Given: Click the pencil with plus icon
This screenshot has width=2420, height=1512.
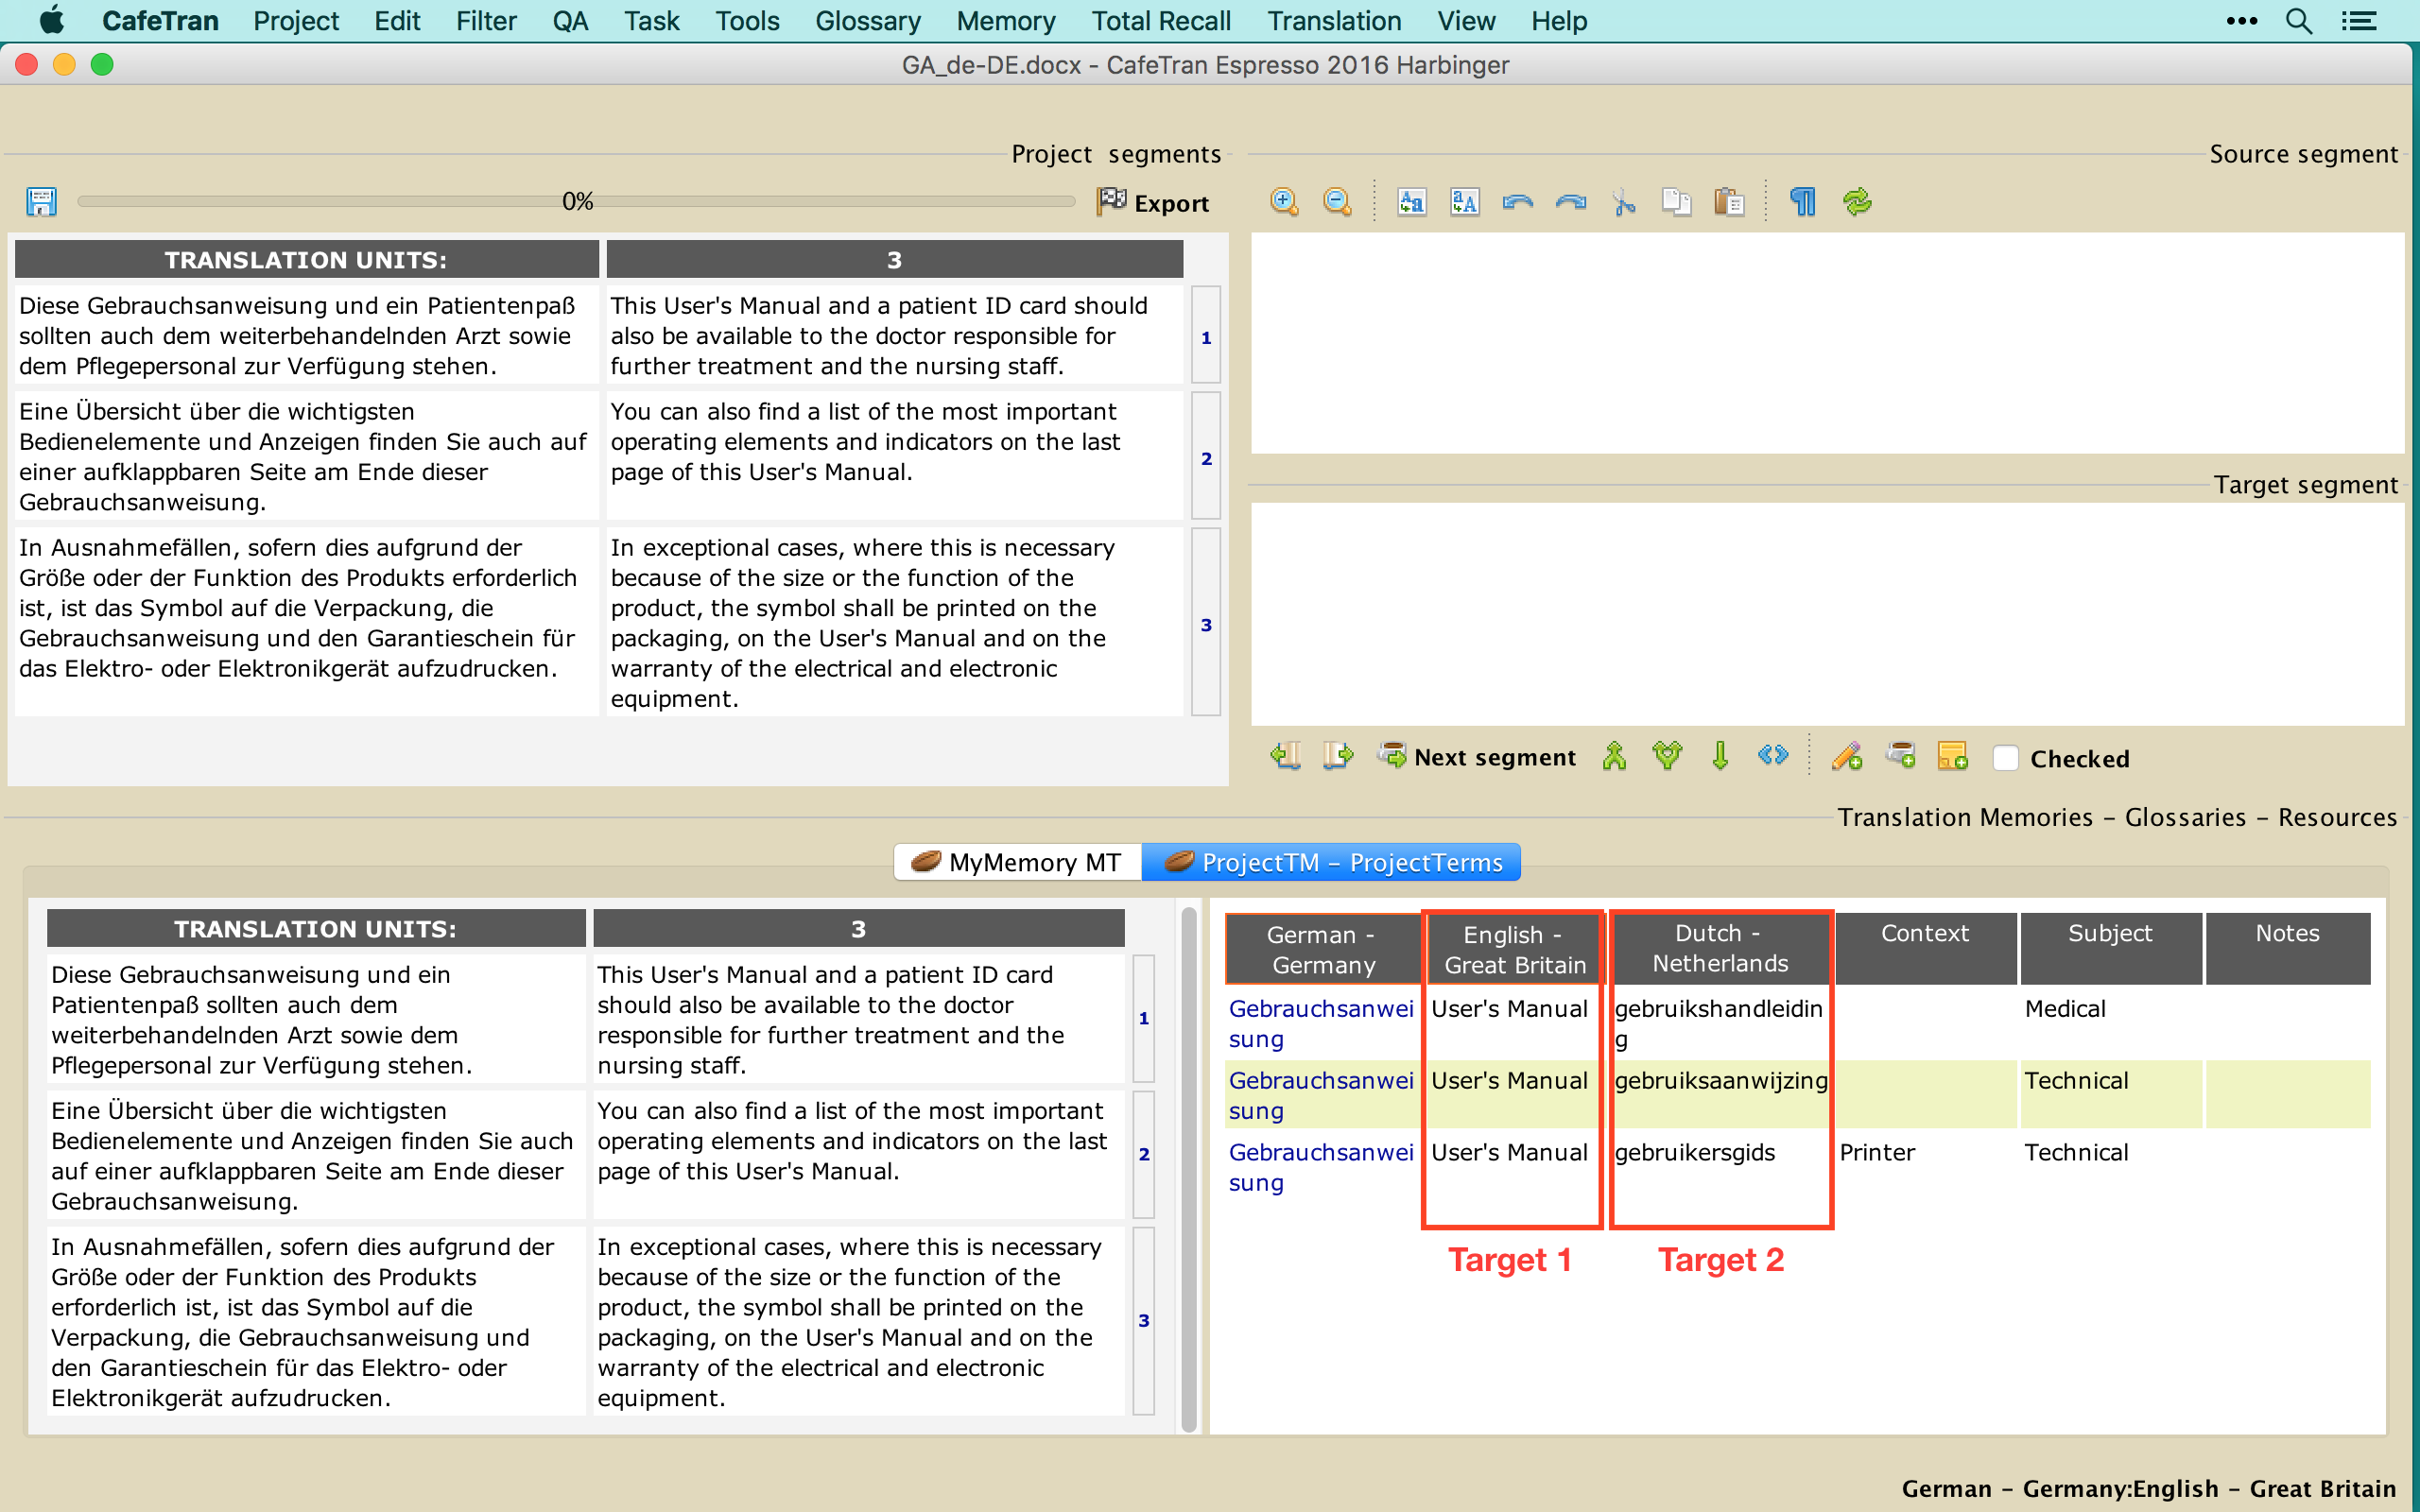Looking at the screenshot, I should (1846, 757).
